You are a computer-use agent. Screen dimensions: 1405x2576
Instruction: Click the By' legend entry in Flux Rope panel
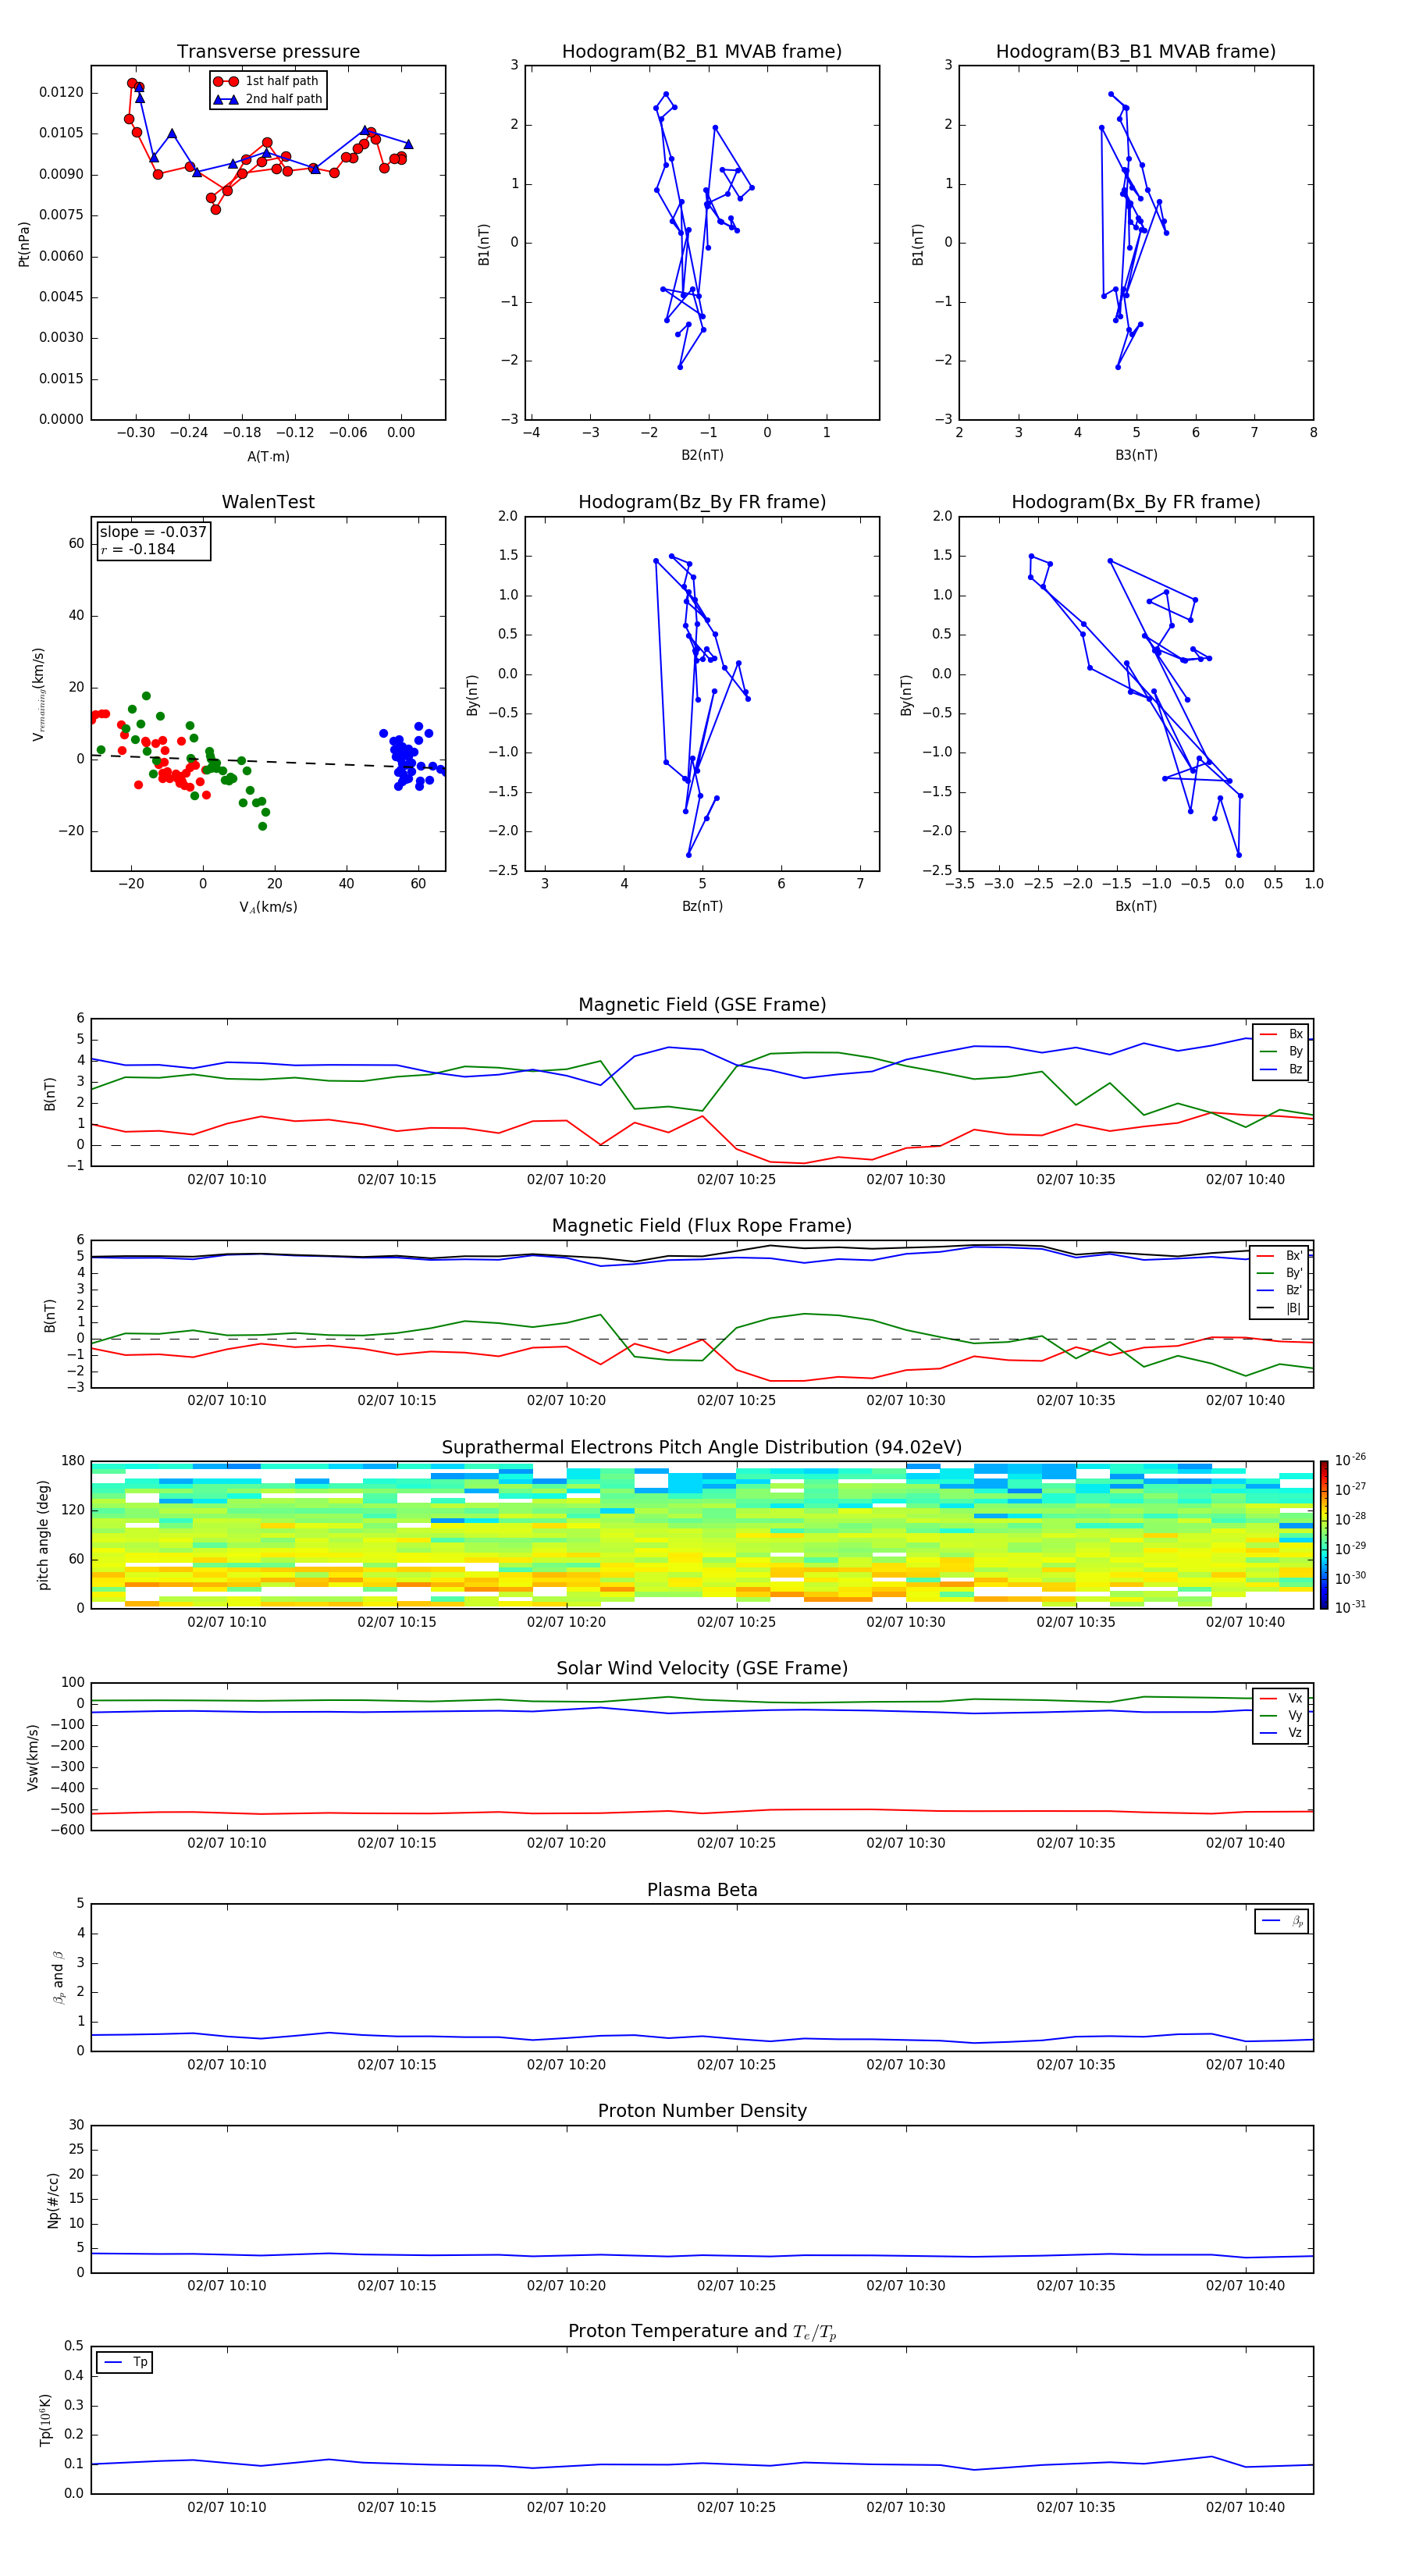click(1280, 1273)
